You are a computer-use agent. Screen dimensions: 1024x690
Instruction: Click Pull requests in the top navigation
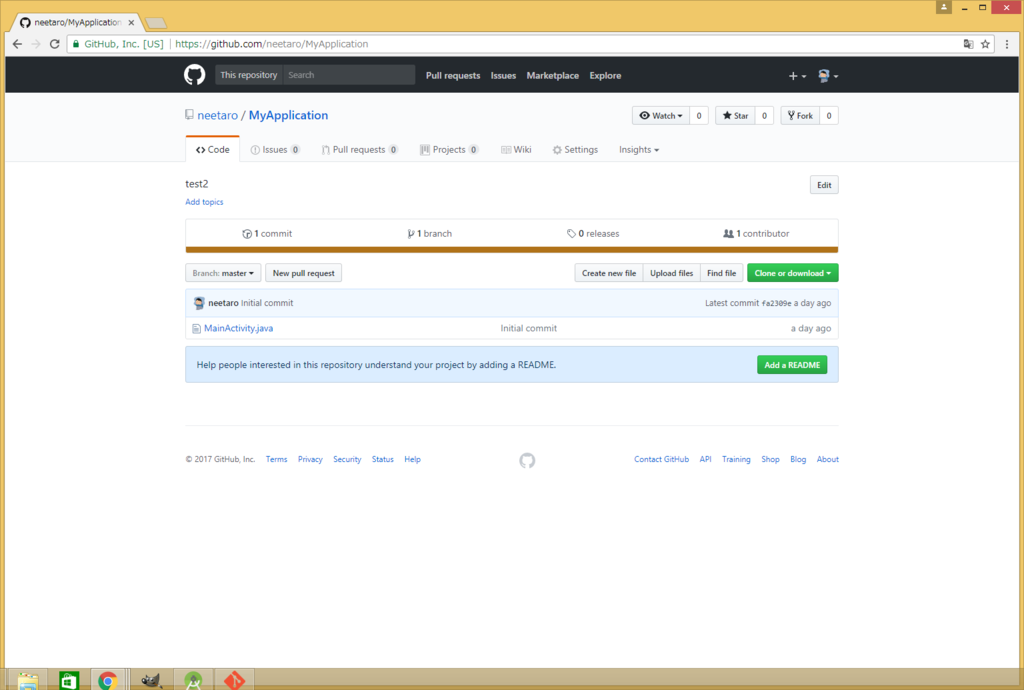(x=453, y=76)
